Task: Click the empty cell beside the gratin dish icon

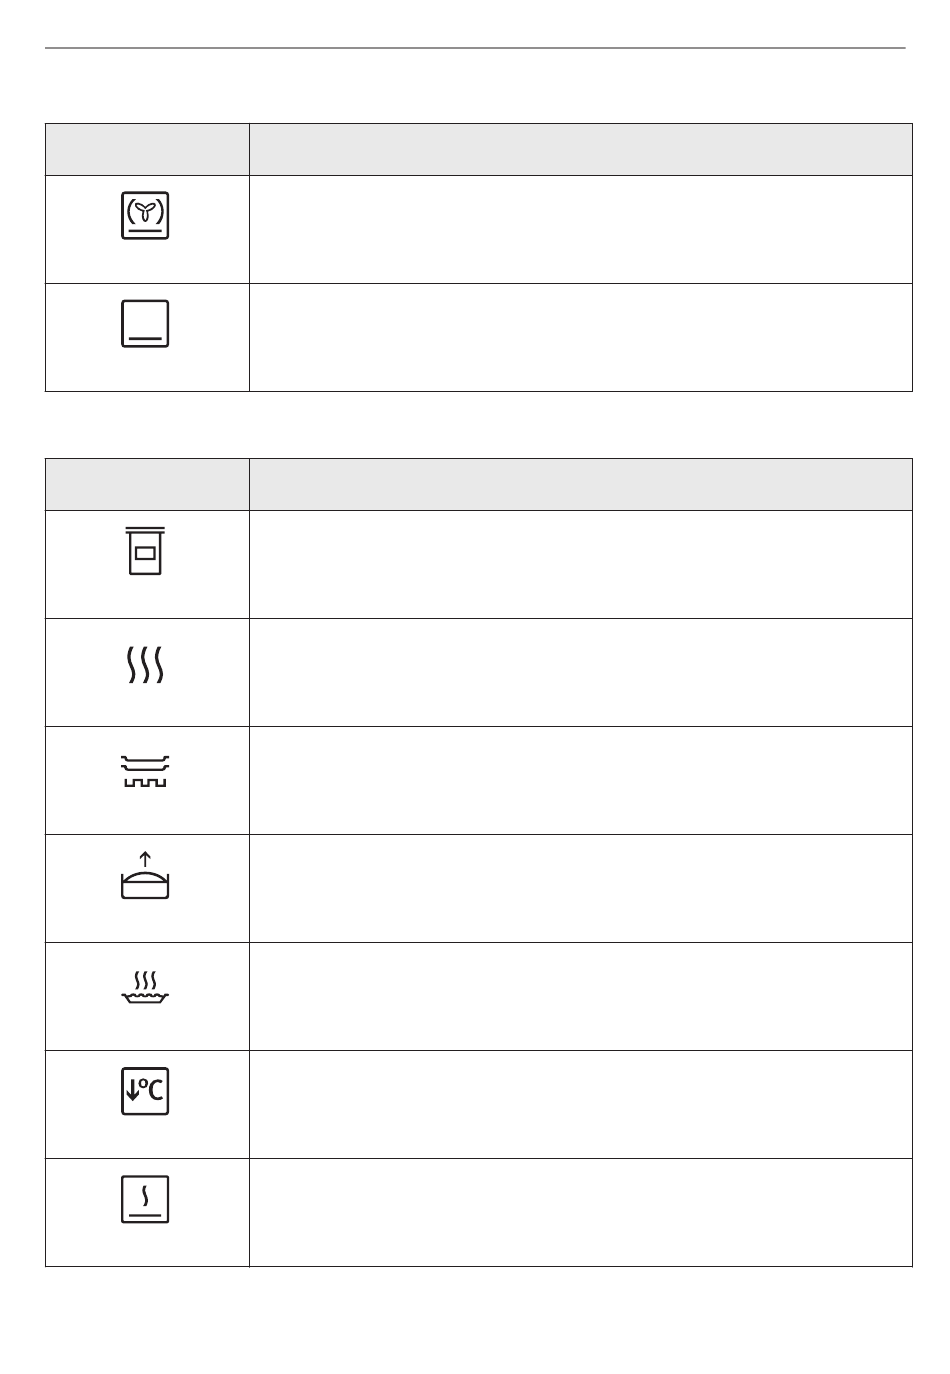Action: pos(581,996)
